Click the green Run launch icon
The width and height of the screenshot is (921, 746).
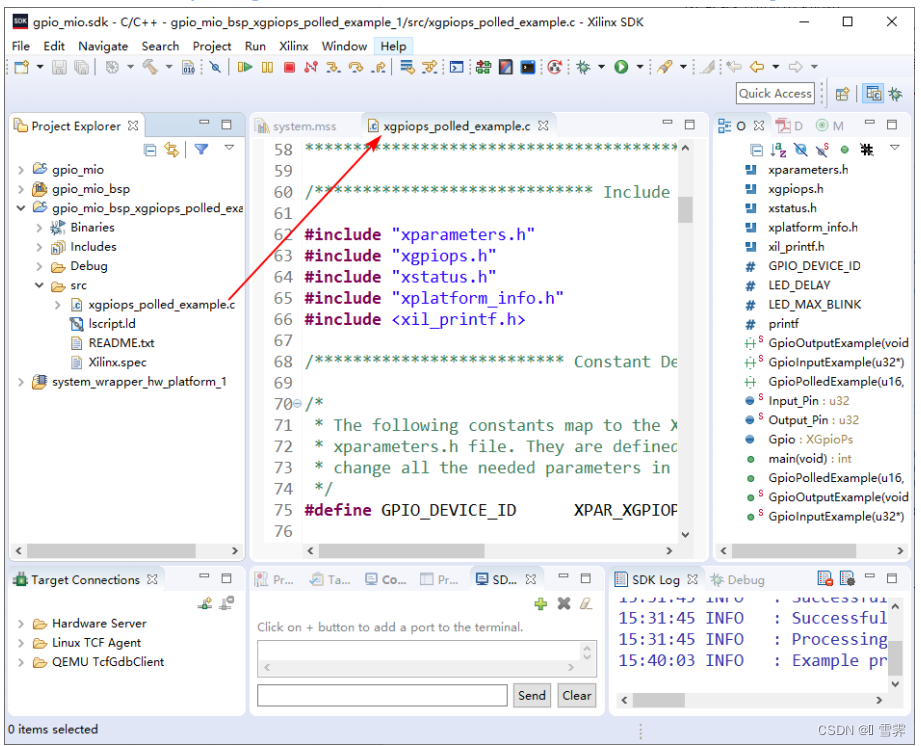tap(621, 67)
